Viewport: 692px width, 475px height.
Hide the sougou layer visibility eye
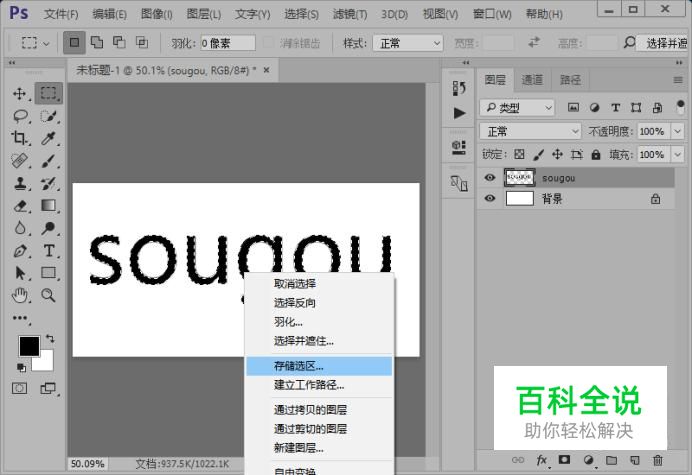click(489, 177)
